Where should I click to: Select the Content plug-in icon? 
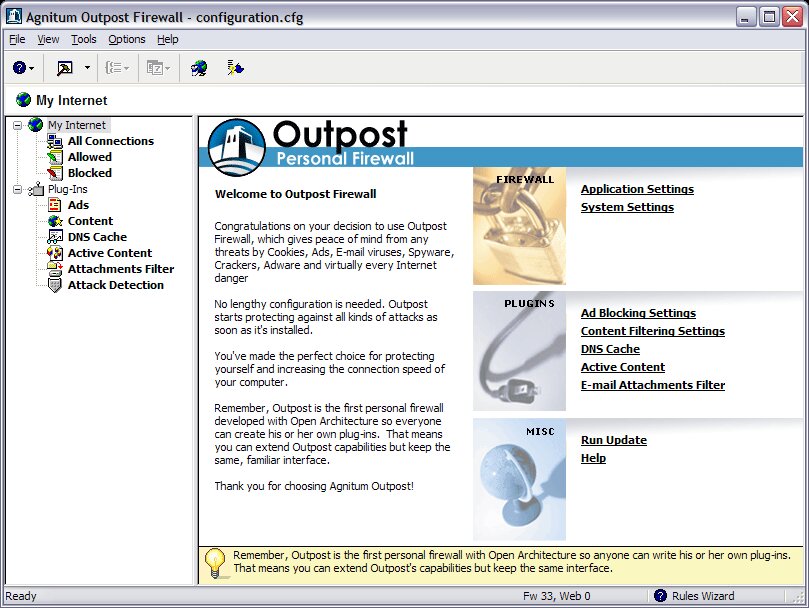point(55,221)
